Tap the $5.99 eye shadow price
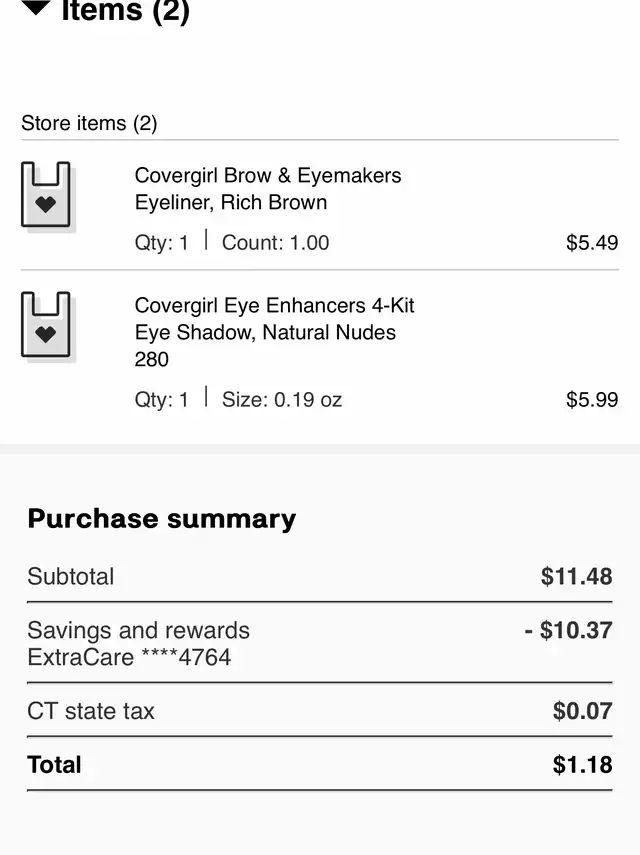This screenshot has height=855, width=640. tap(592, 400)
